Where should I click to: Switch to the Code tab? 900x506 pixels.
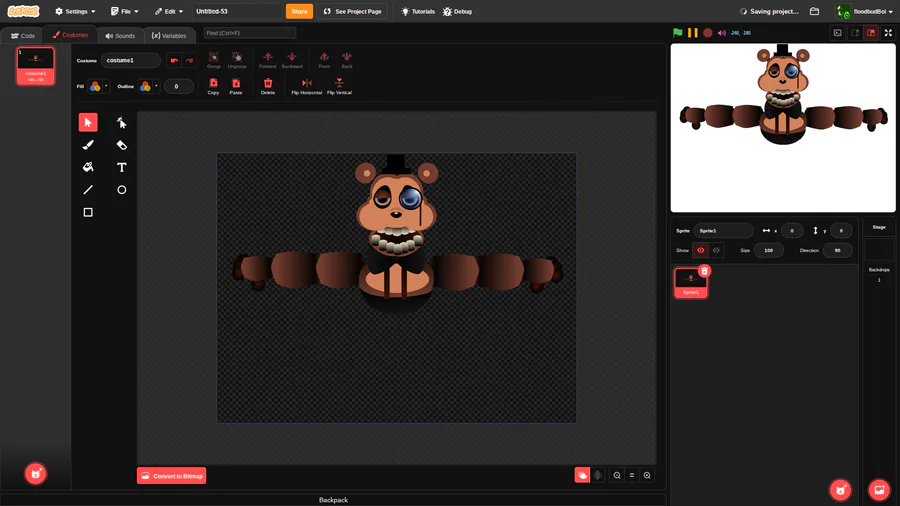click(22, 36)
